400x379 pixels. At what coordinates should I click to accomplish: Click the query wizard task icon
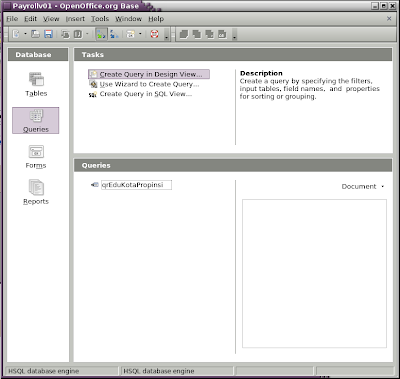[93, 84]
